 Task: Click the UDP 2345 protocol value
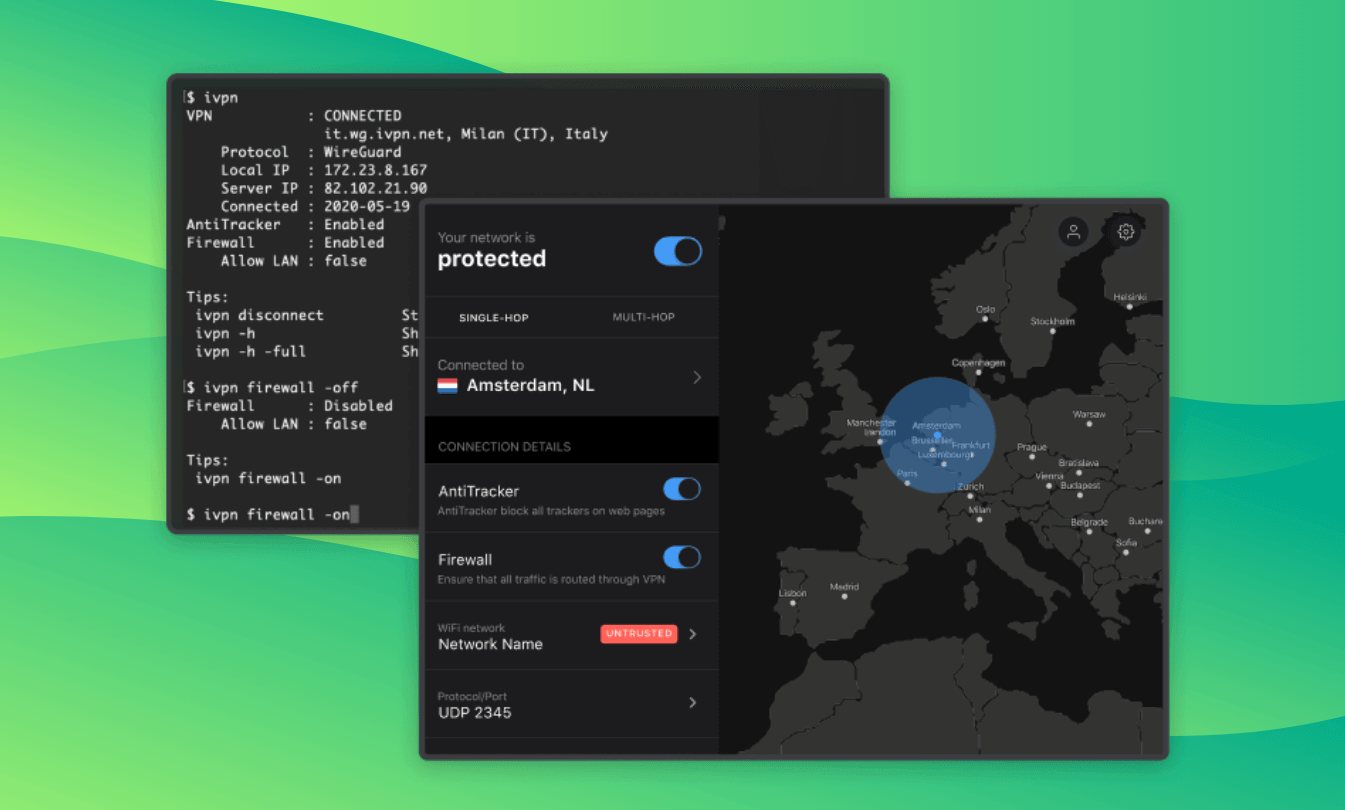tap(475, 713)
